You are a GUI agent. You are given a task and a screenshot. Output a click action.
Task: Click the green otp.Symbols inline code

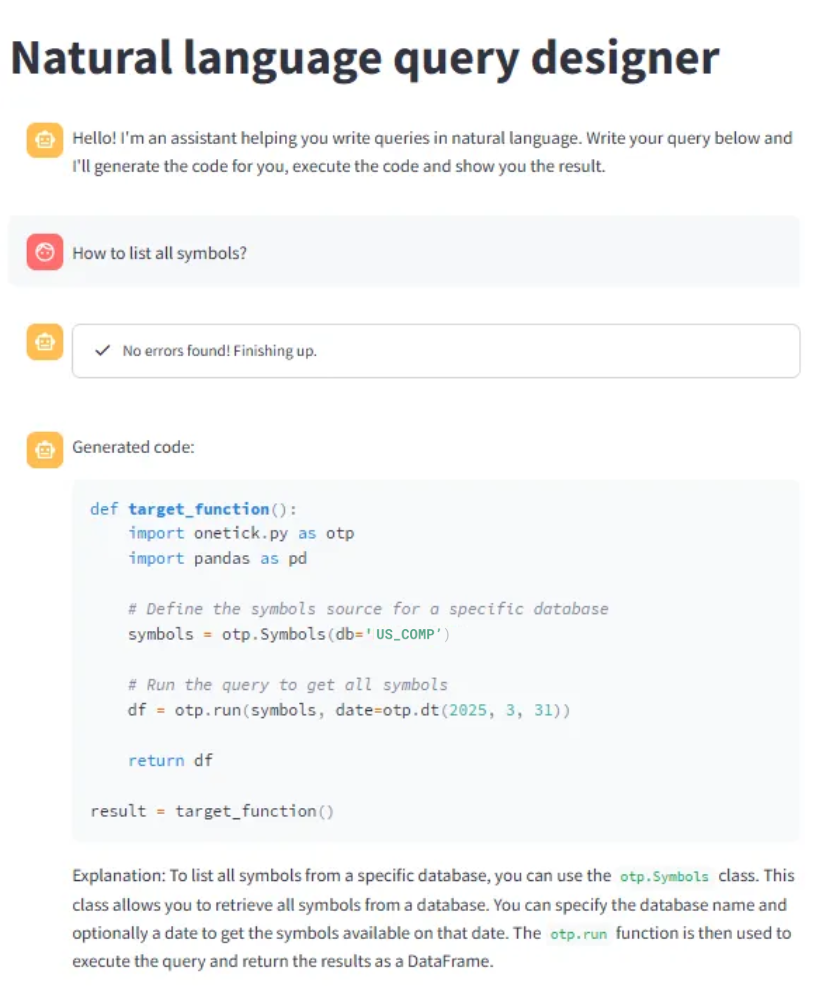point(664,876)
